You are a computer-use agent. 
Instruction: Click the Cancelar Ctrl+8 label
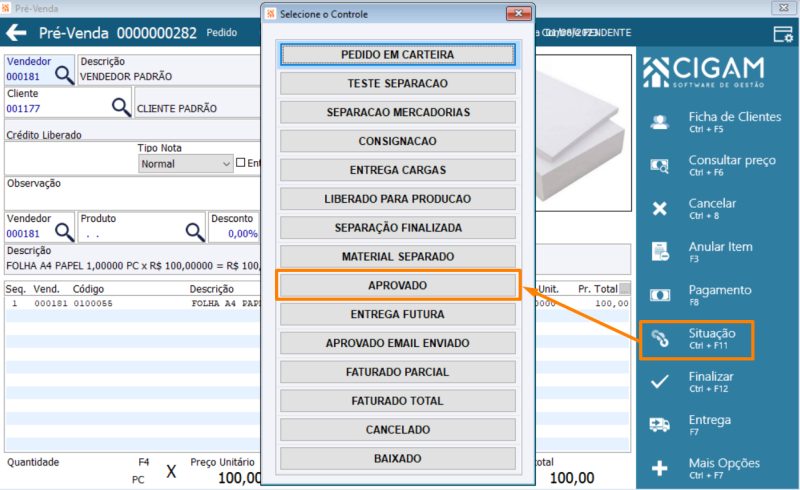pos(712,208)
